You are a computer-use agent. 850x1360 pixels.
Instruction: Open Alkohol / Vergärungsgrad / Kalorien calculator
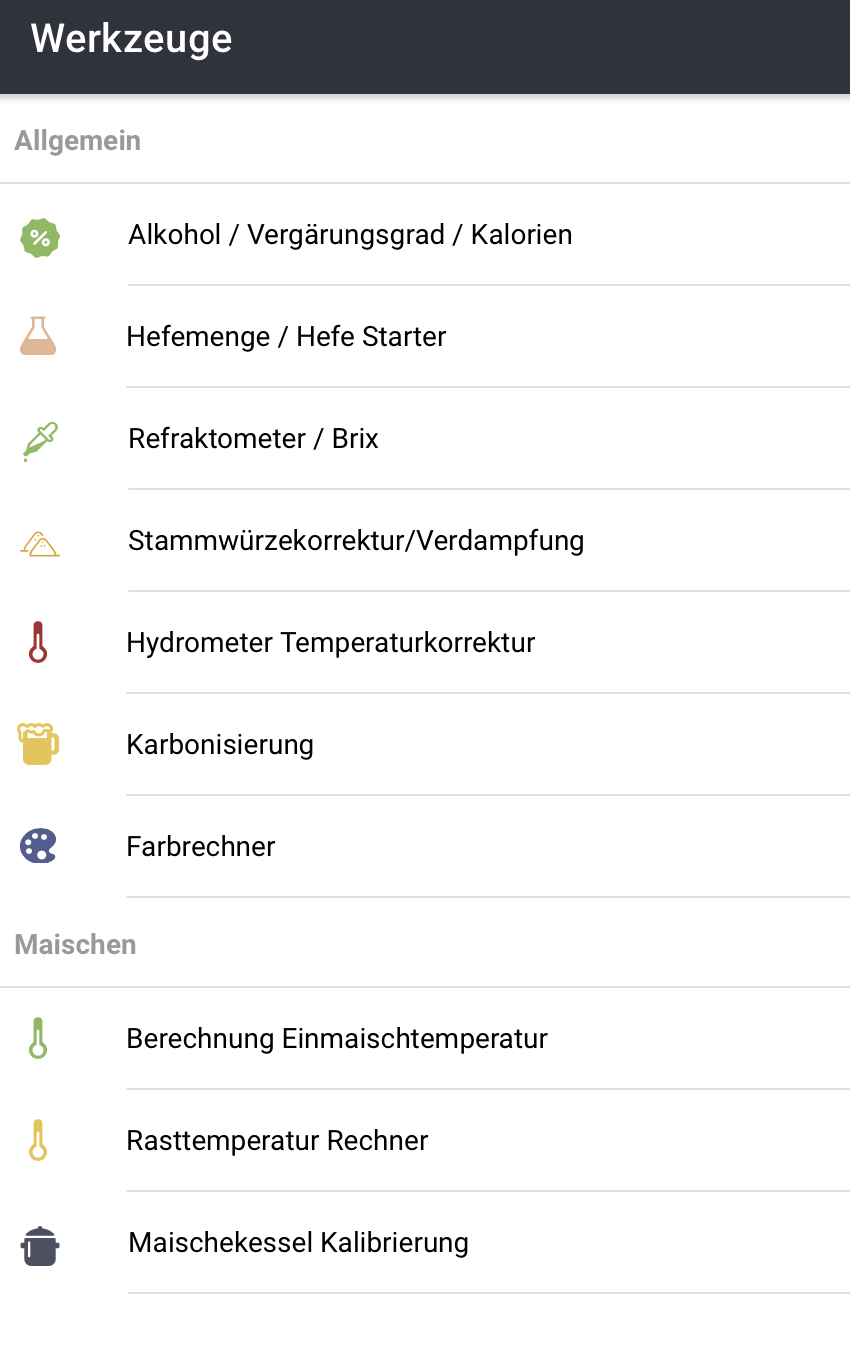pos(350,235)
